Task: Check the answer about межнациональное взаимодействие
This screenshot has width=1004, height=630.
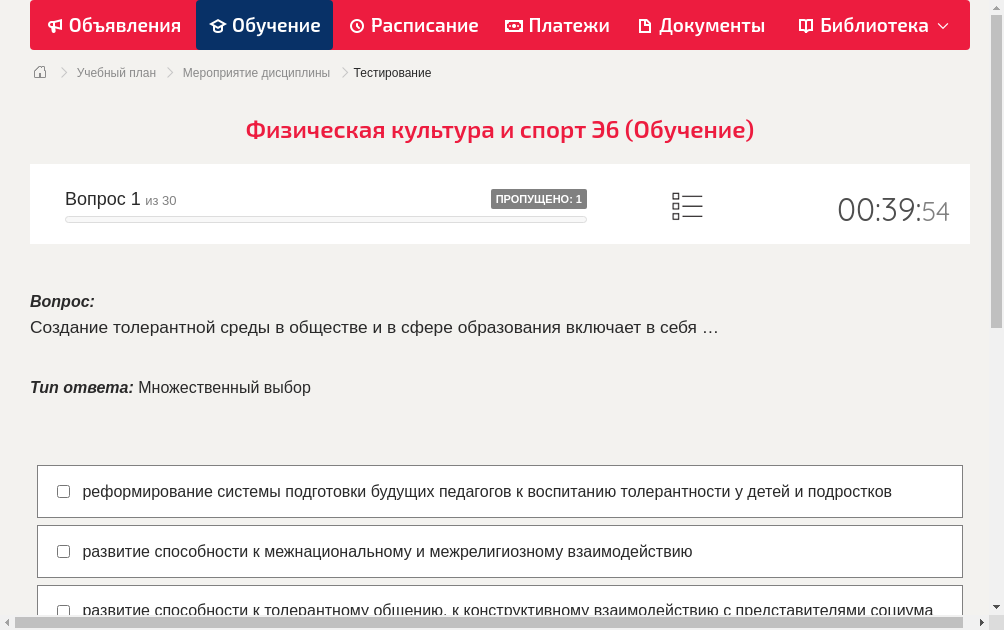Action: point(63,551)
